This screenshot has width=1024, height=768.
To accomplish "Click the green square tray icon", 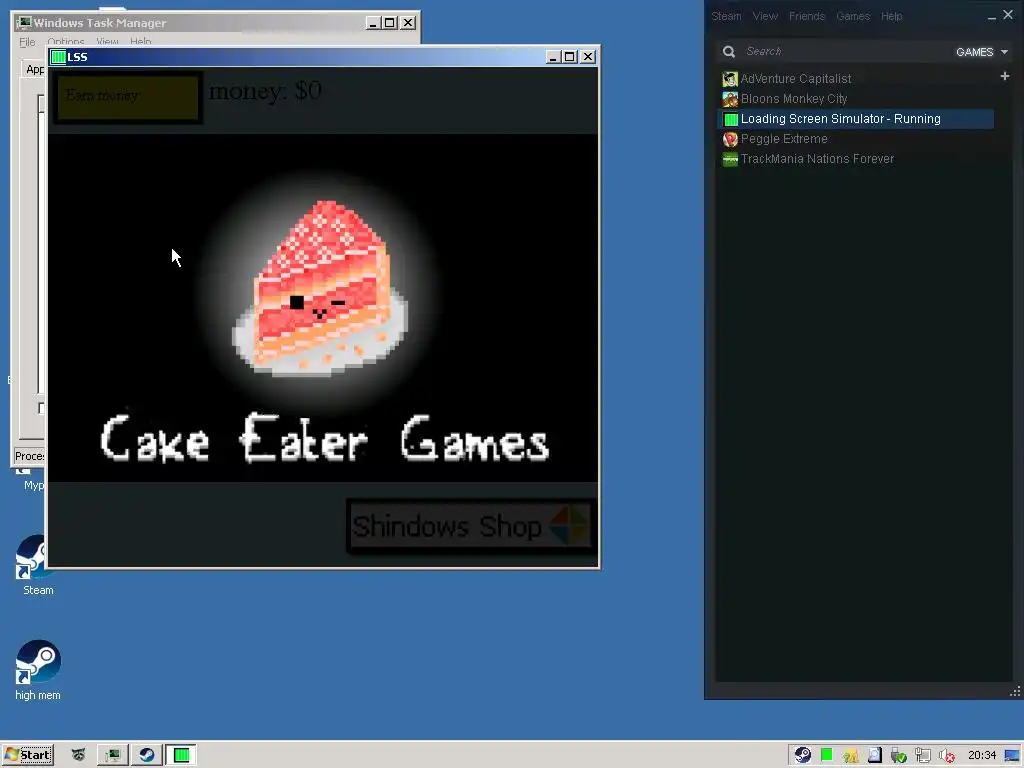I will point(827,755).
